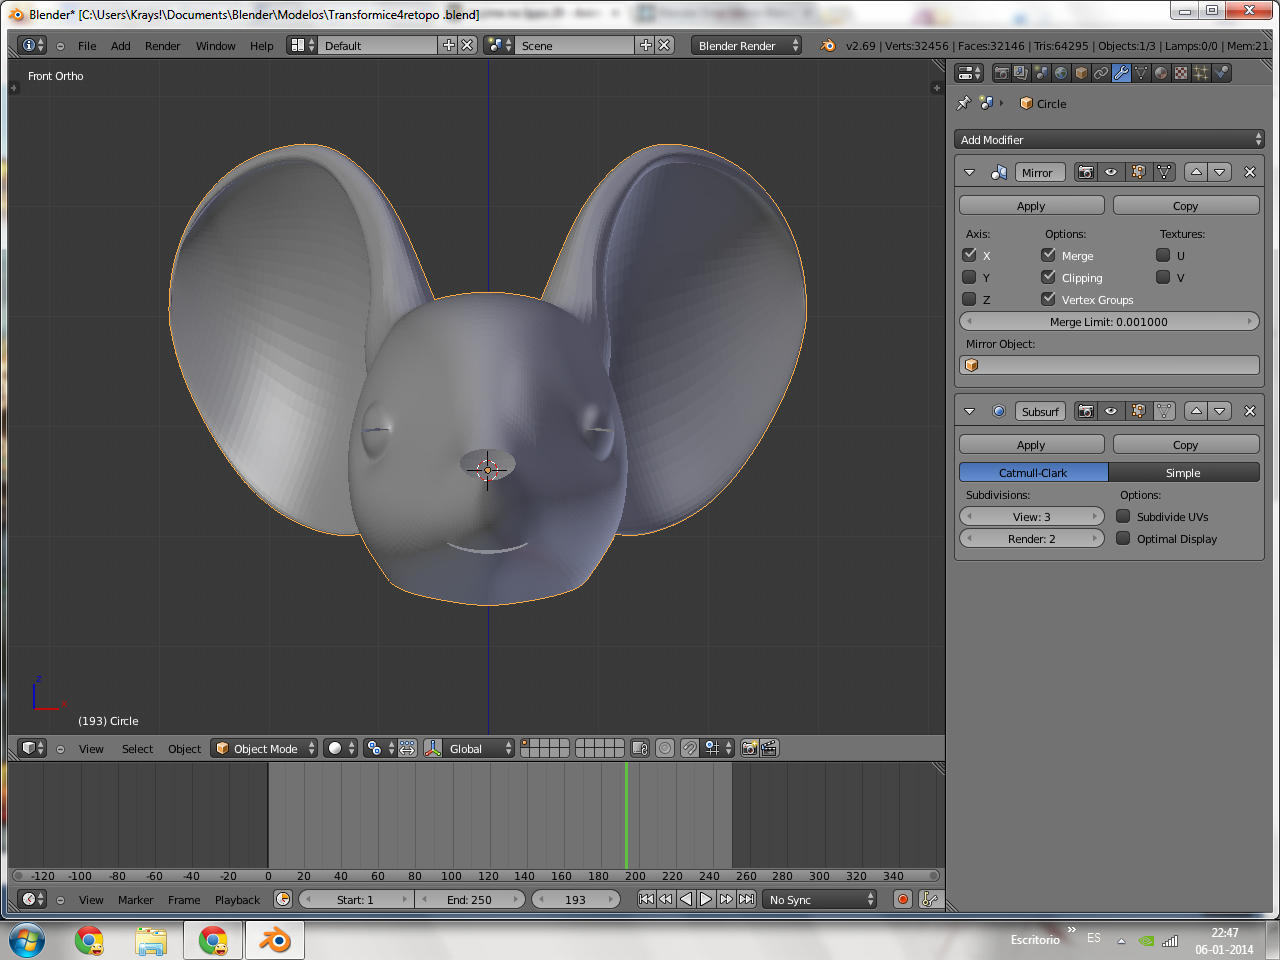Viewport: 1280px width, 960px height.
Task: Click the Merge Limit value slider
Action: point(1108,322)
